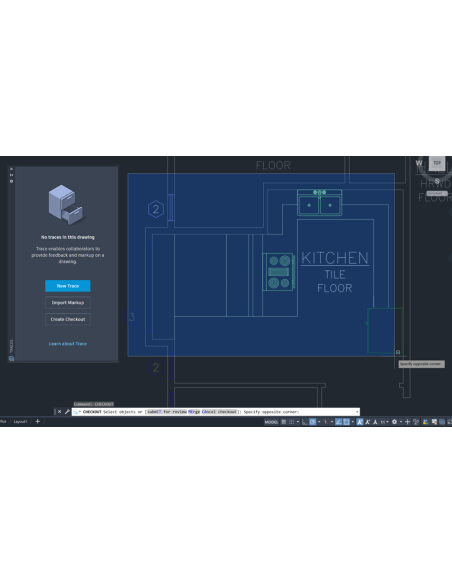Toggle show annotation objects
This screenshot has height=584, width=452.
360,422
